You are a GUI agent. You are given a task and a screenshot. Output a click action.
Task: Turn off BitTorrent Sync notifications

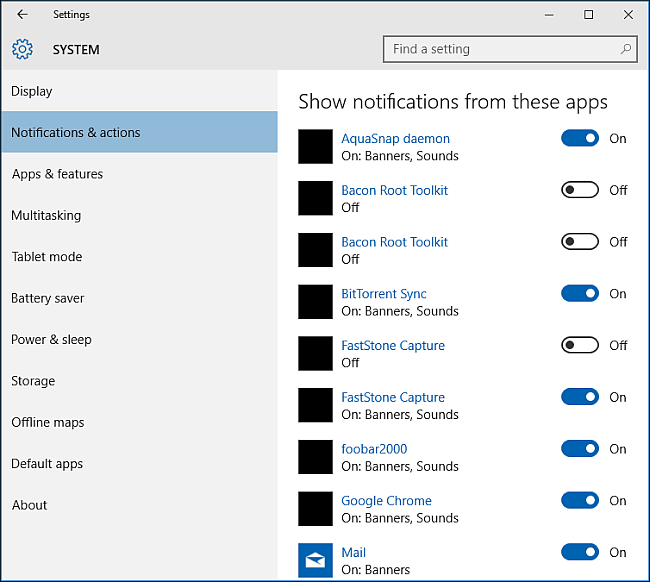[x=580, y=293]
